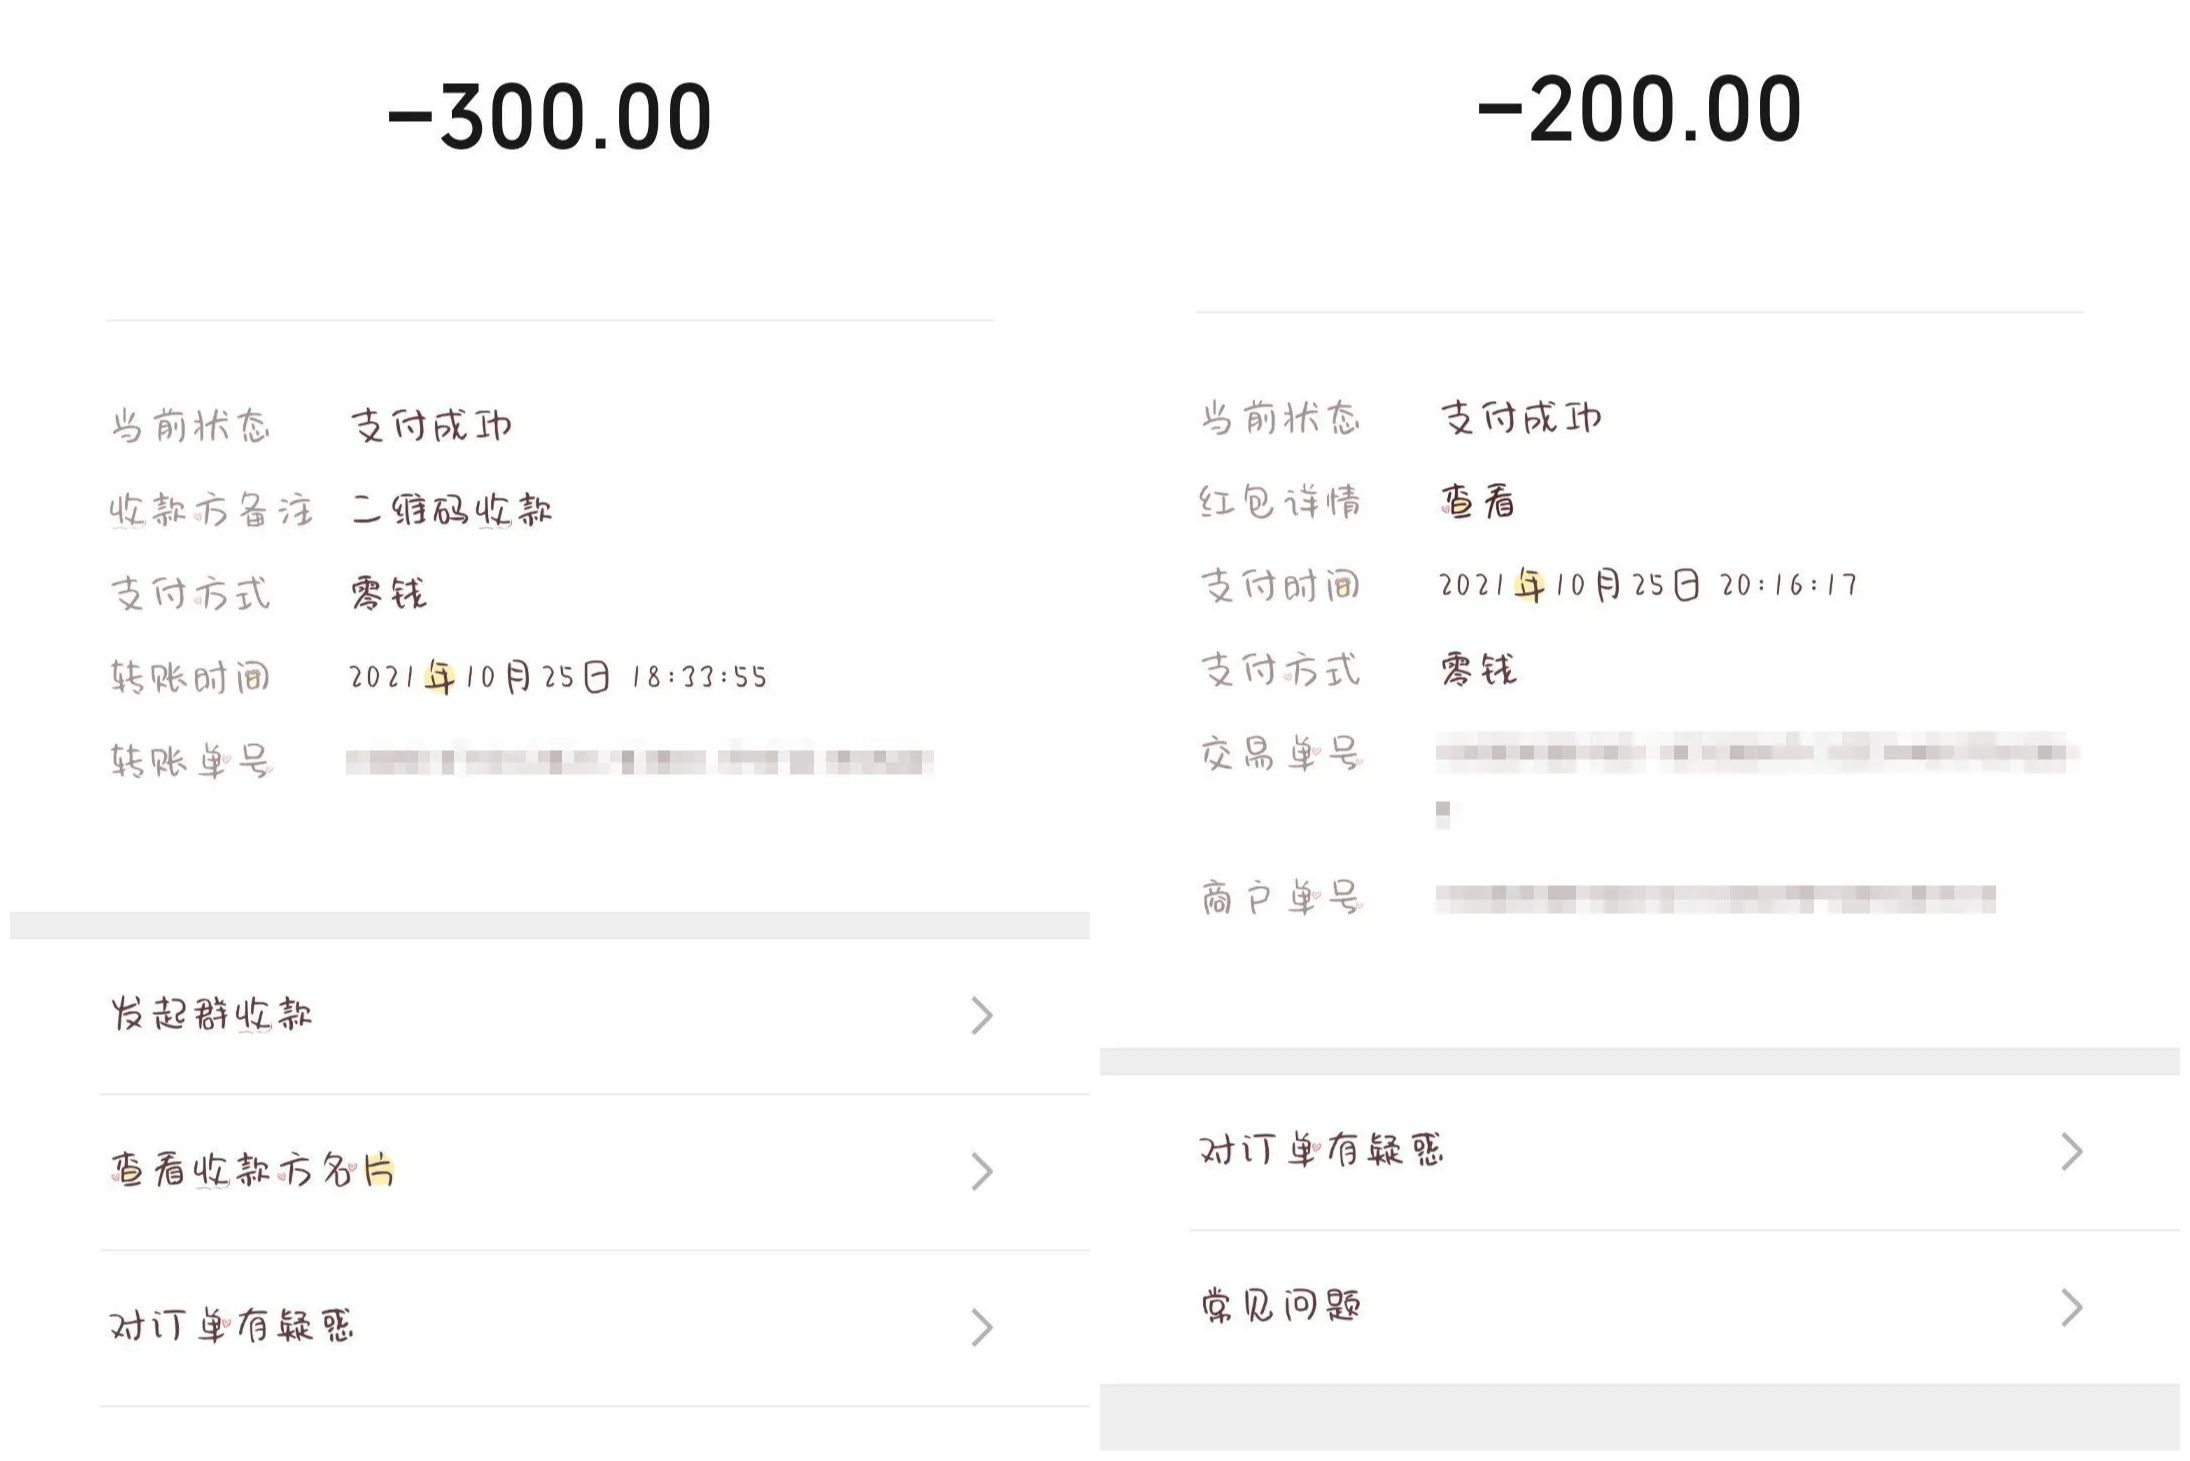
Task: Open the 查看收款方名片 menu entry
Action: (252, 1171)
